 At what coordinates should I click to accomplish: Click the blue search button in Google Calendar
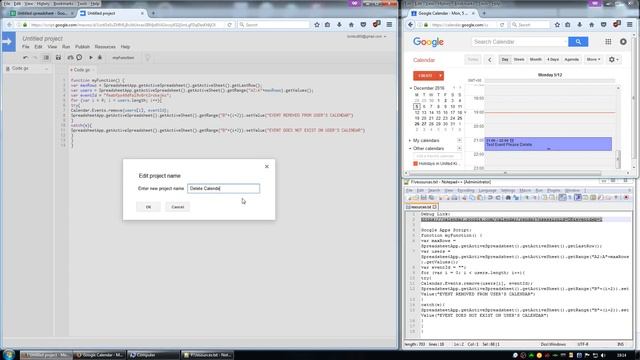click(578, 42)
